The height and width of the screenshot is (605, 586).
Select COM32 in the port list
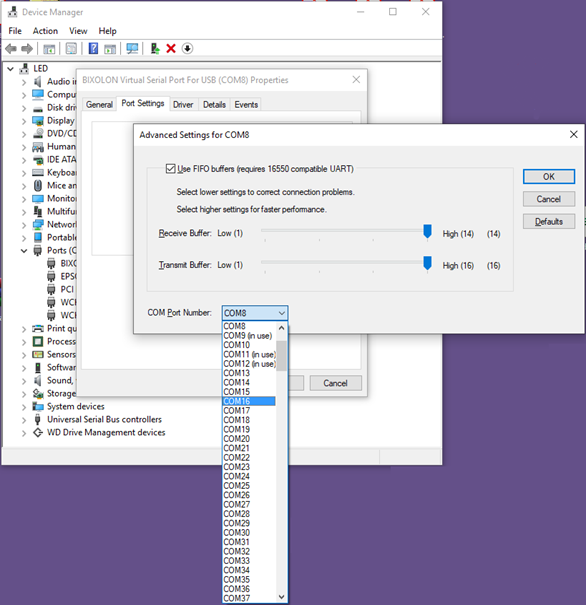coord(249,551)
